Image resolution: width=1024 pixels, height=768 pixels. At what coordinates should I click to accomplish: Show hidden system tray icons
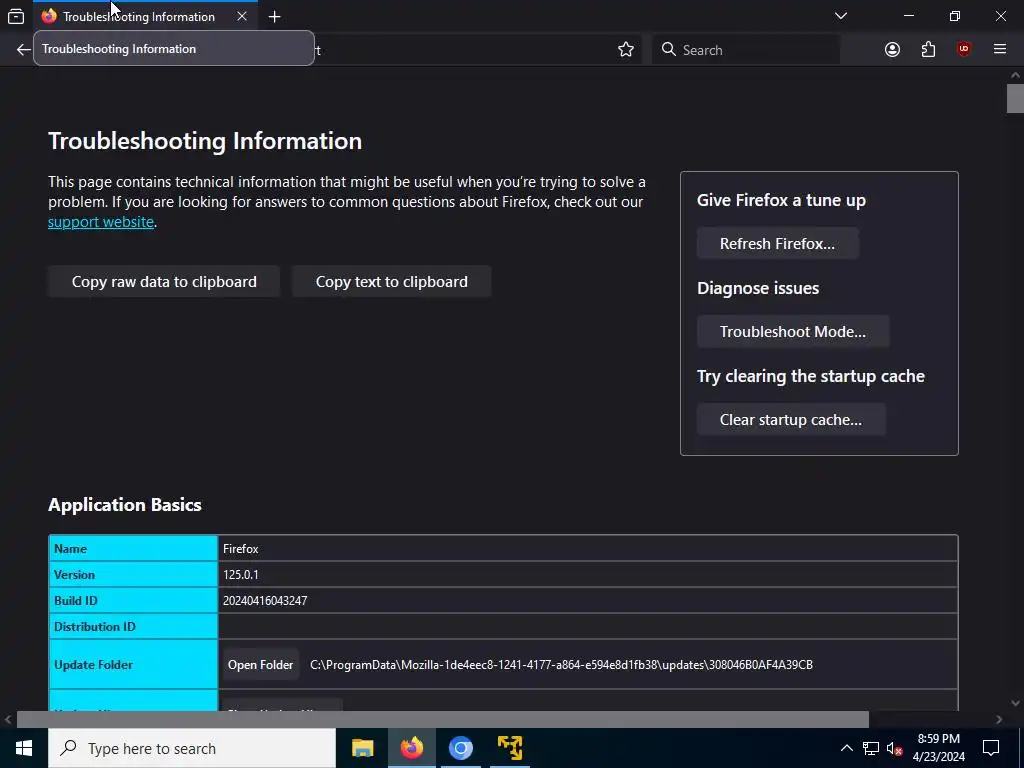(x=846, y=748)
